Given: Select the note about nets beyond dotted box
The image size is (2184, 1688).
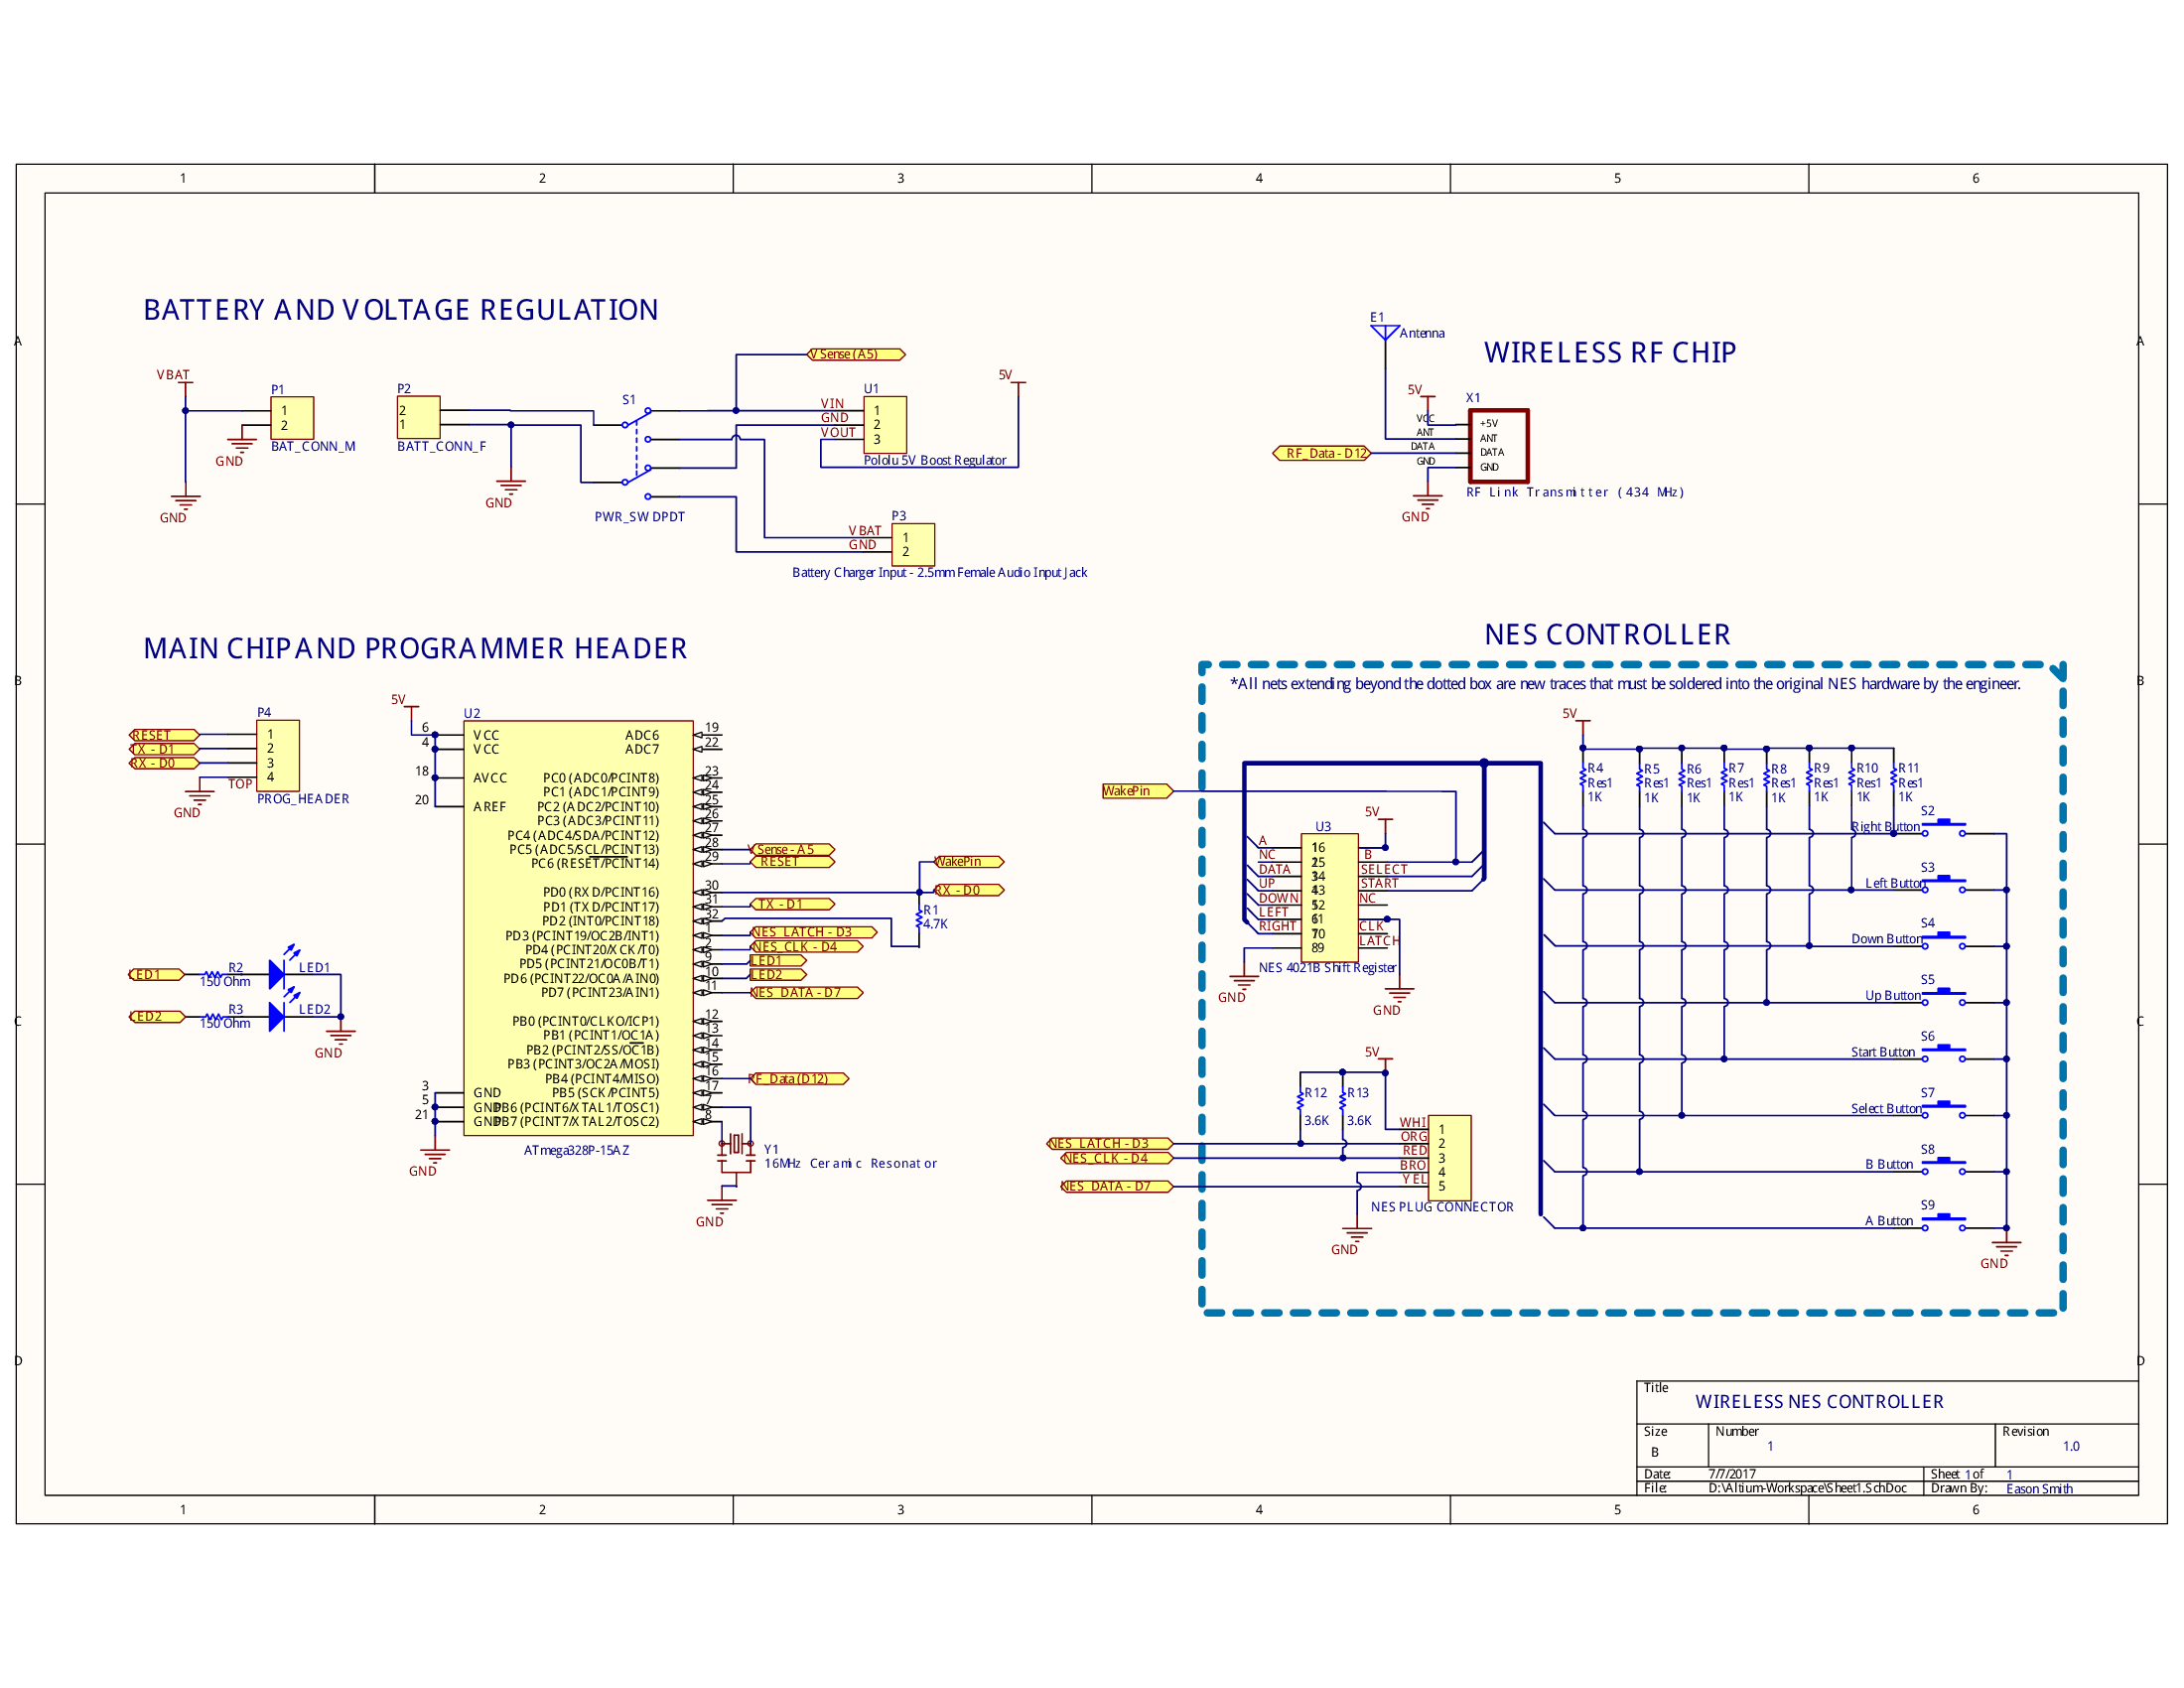Looking at the screenshot, I should coord(1625,684).
